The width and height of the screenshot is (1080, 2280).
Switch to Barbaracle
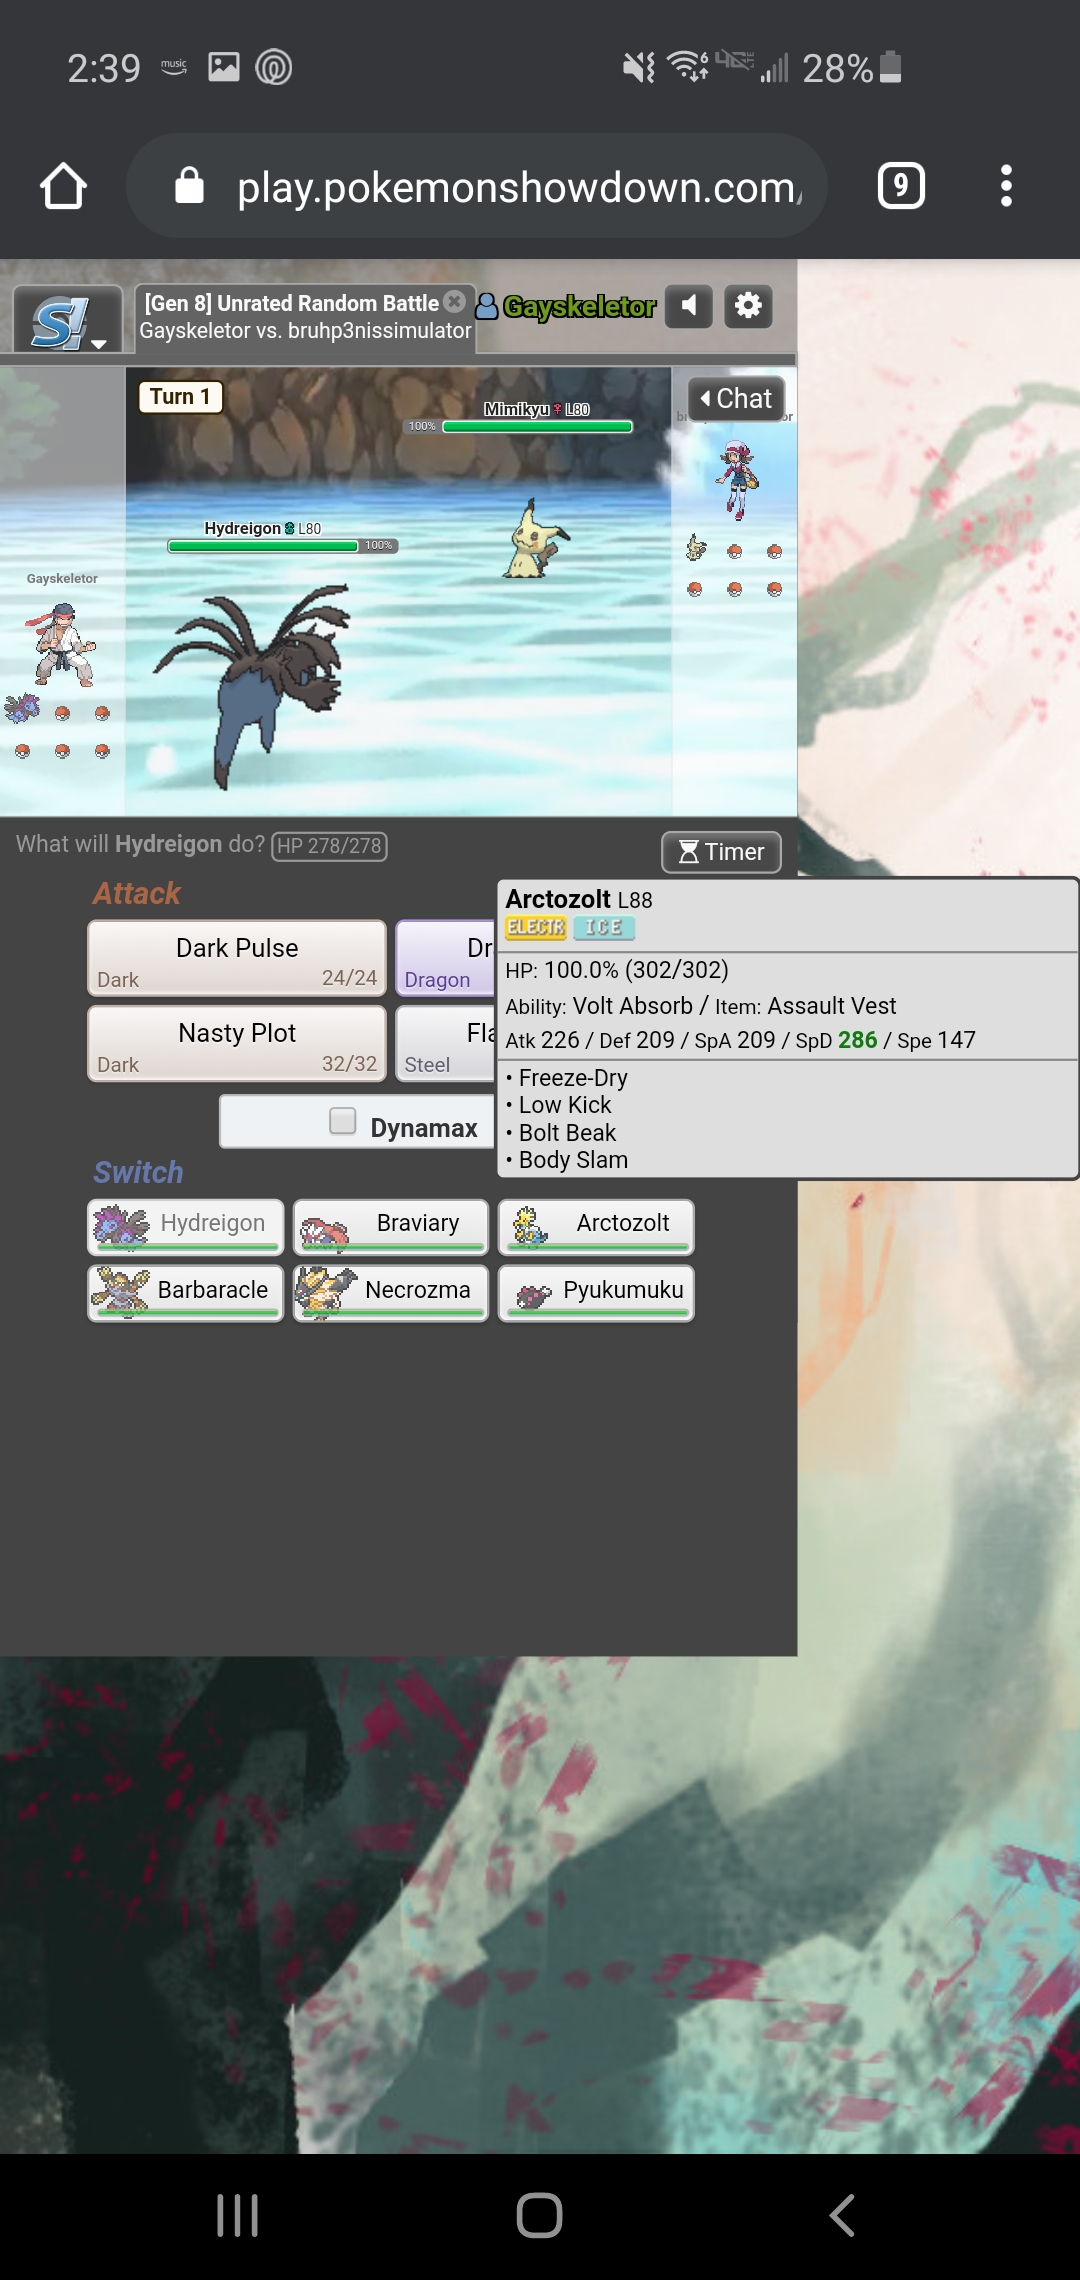click(x=186, y=1294)
